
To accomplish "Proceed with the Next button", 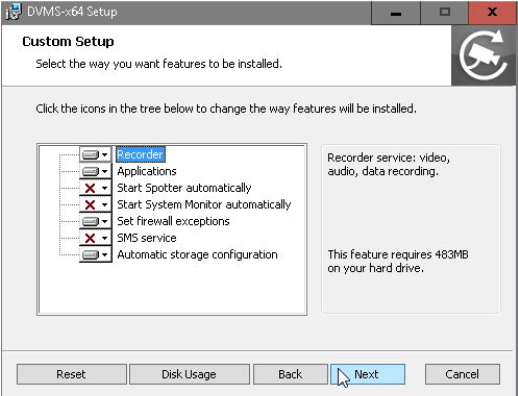I will (x=368, y=374).
